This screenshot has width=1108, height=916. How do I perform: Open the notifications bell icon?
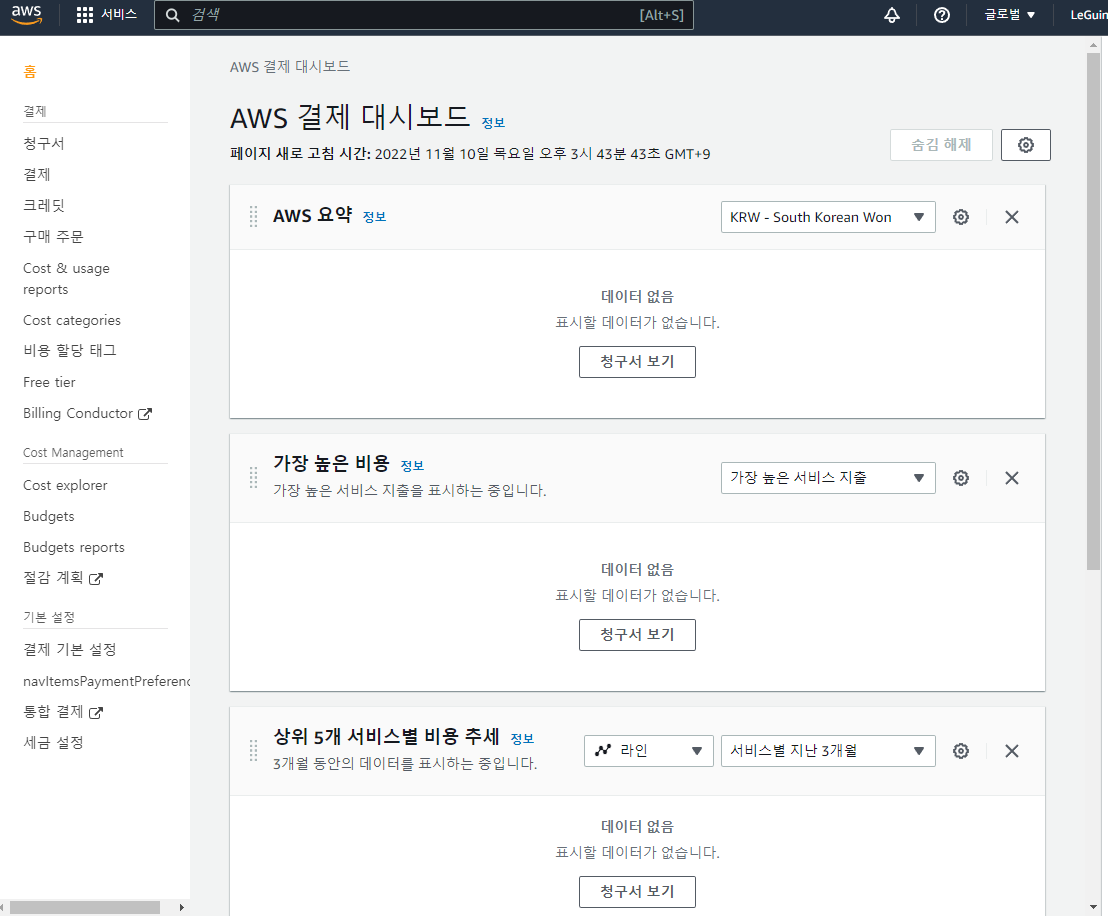pyautogui.click(x=892, y=15)
